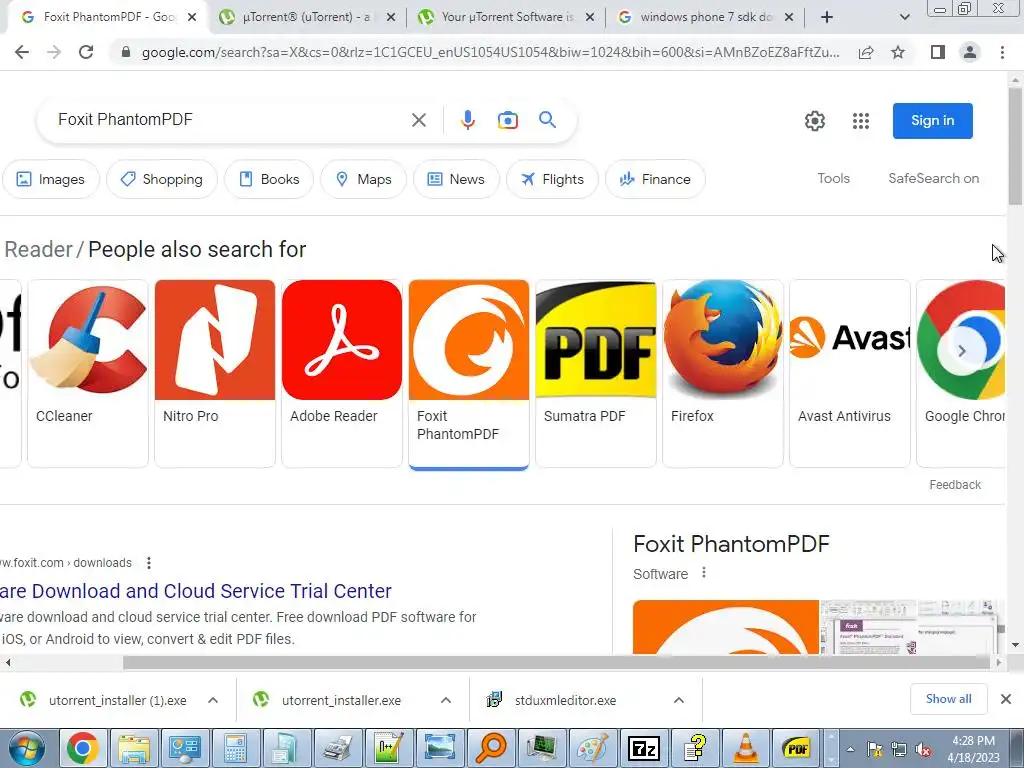Open the Windows Start menu
The height and width of the screenshot is (768, 1024).
coord(26,748)
